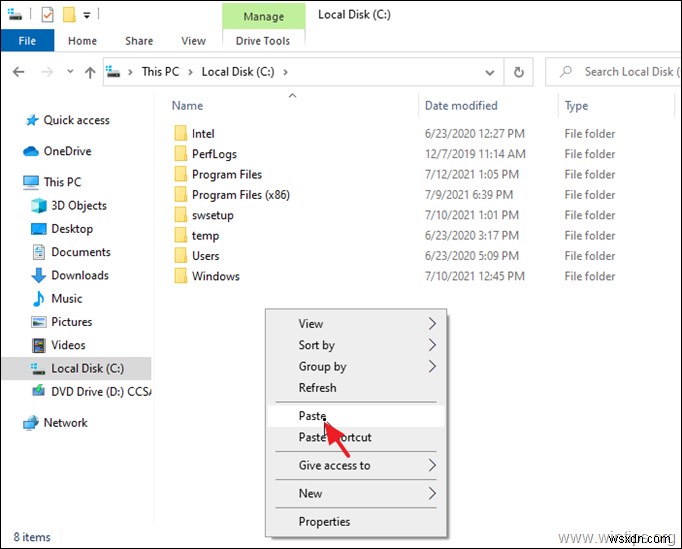Switch to the Share ribbon tab

[139, 41]
